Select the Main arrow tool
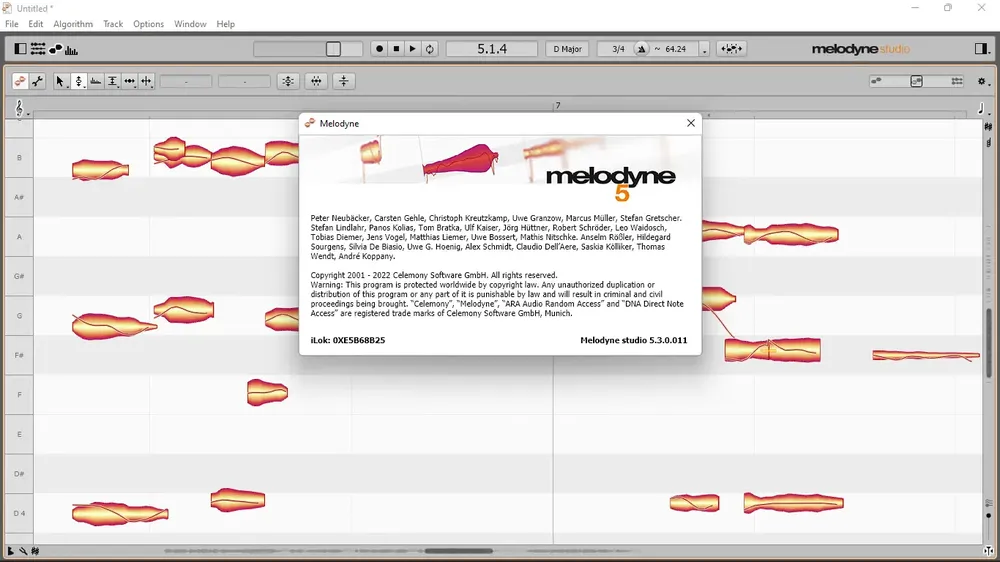The height and width of the screenshot is (562, 1000). pyautogui.click(x=61, y=81)
